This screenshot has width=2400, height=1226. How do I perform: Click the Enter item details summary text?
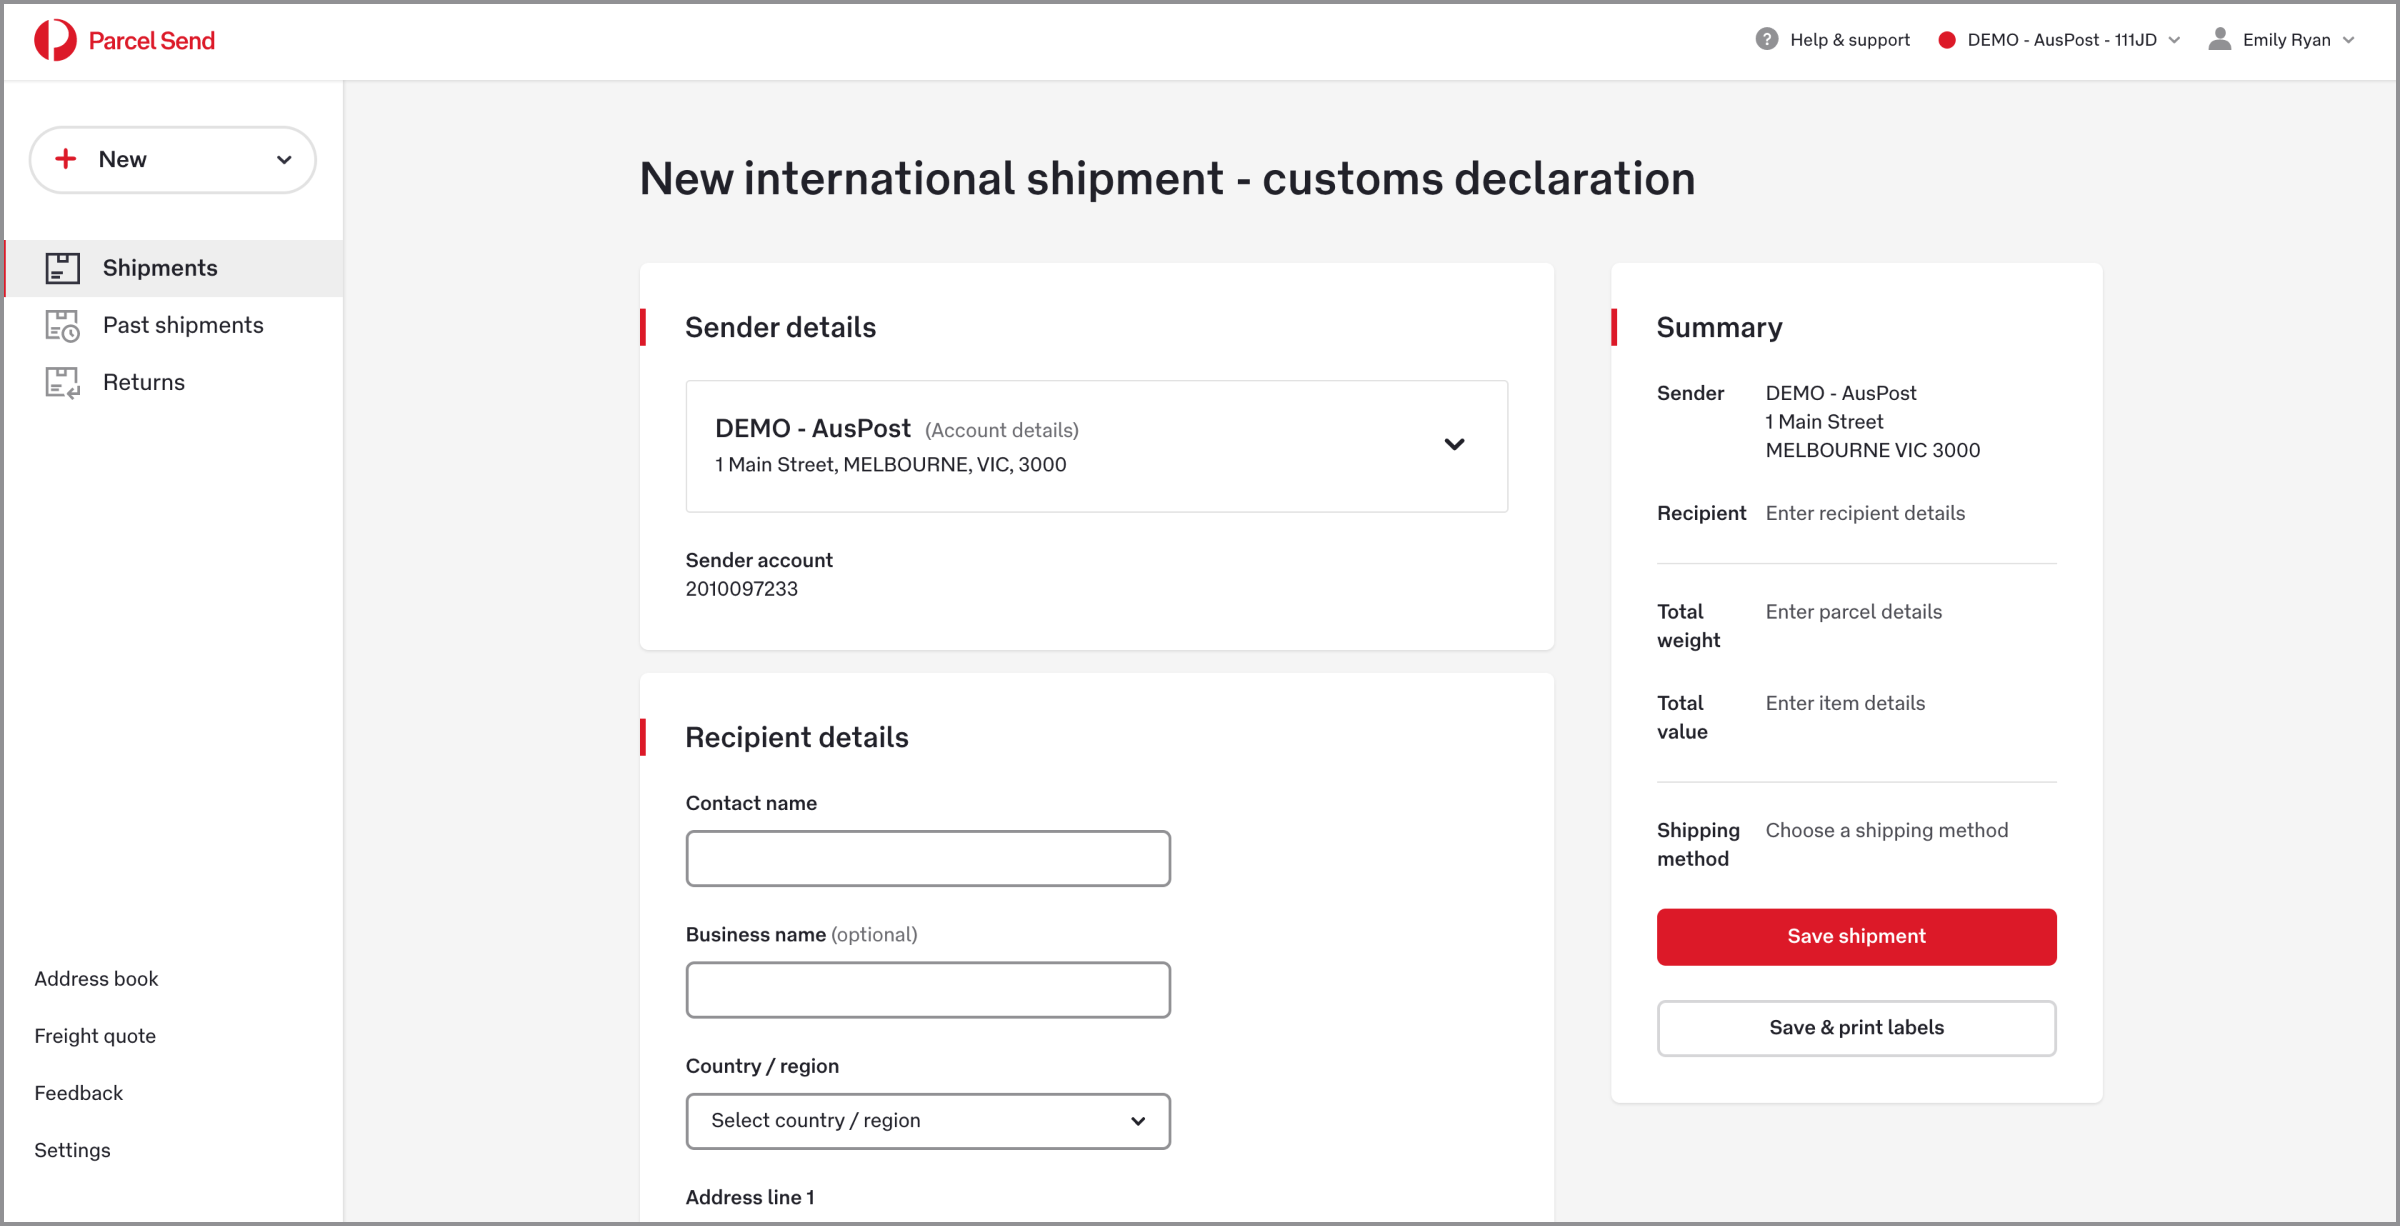[x=1845, y=703]
